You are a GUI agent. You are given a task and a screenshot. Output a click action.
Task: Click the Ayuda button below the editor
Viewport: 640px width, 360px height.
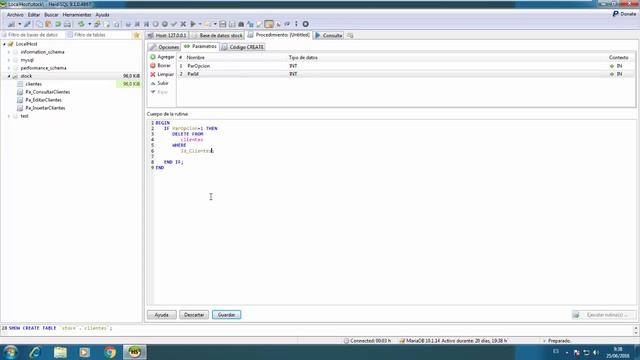click(162, 315)
